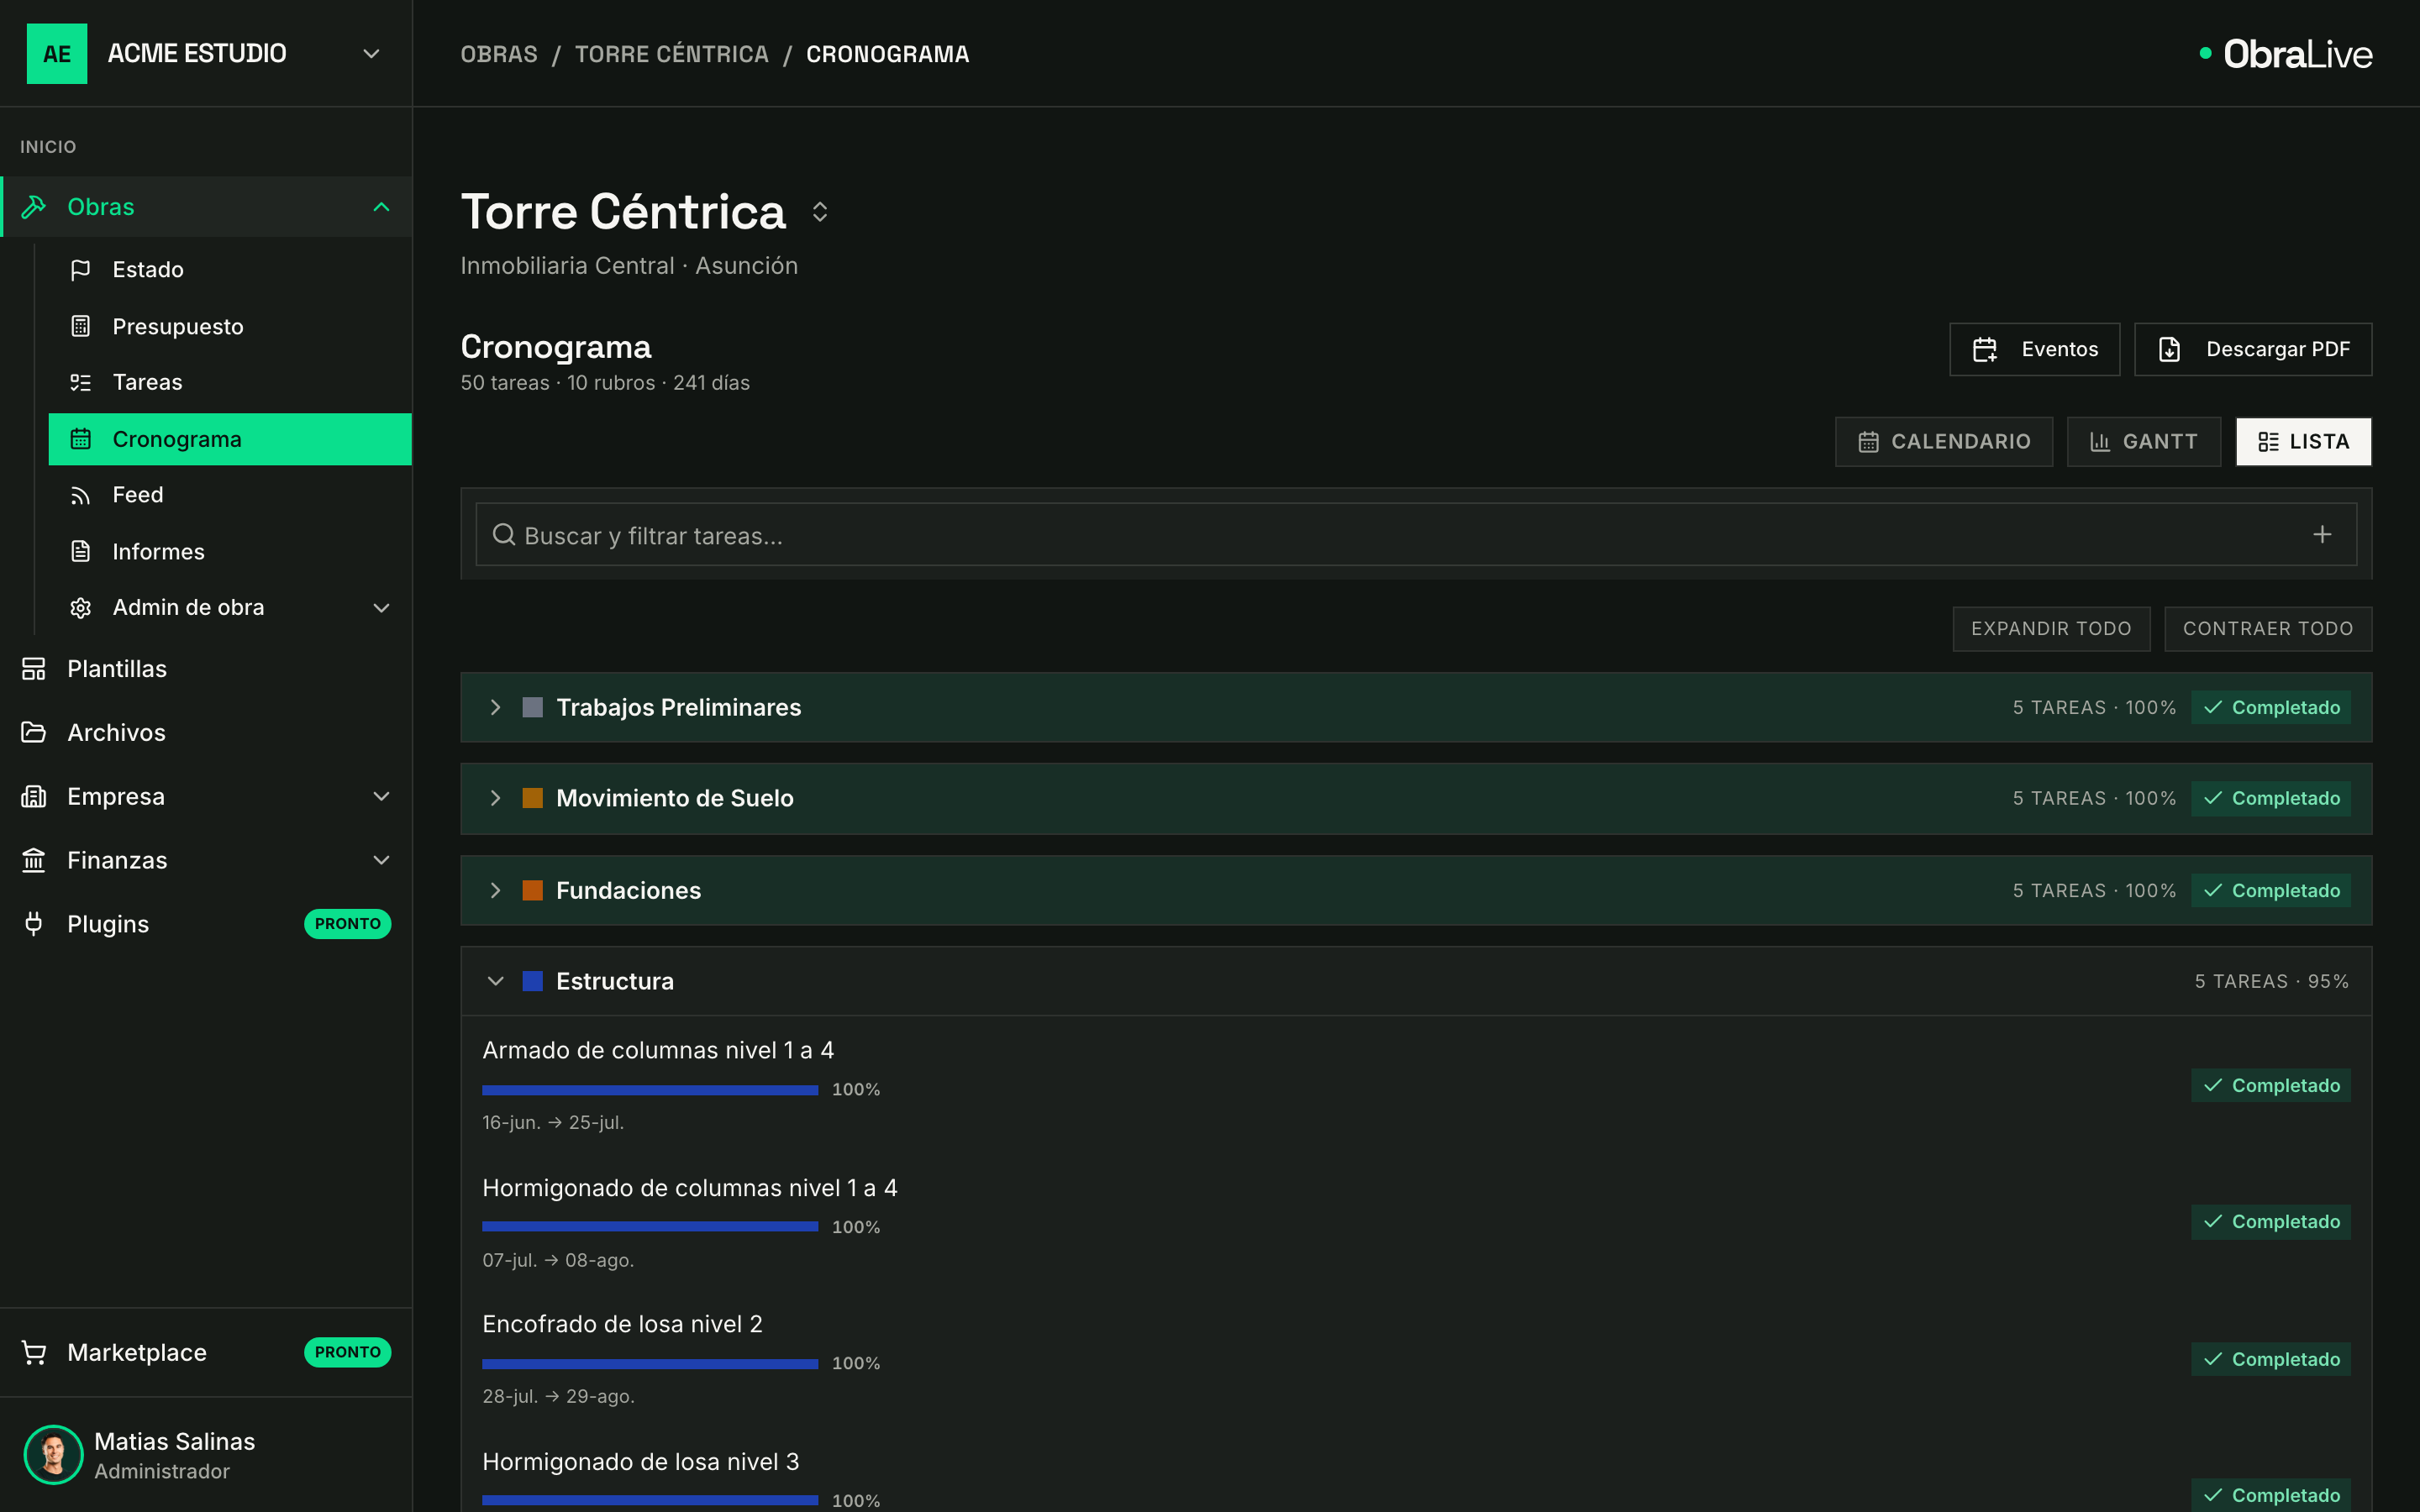2420x1512 pixels.
Task: Expand the Admin de obra submenu chevron
Action: point(381,608)
